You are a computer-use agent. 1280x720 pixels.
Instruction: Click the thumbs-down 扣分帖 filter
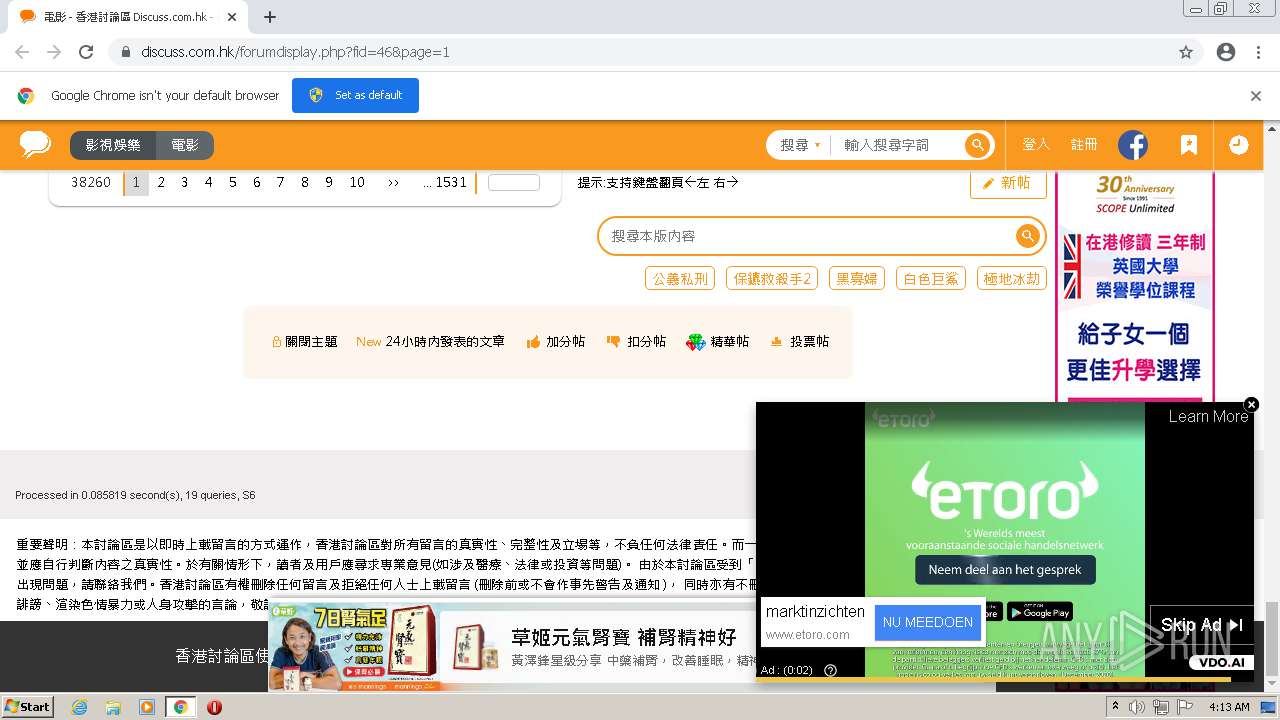click(x=636, y=342)
